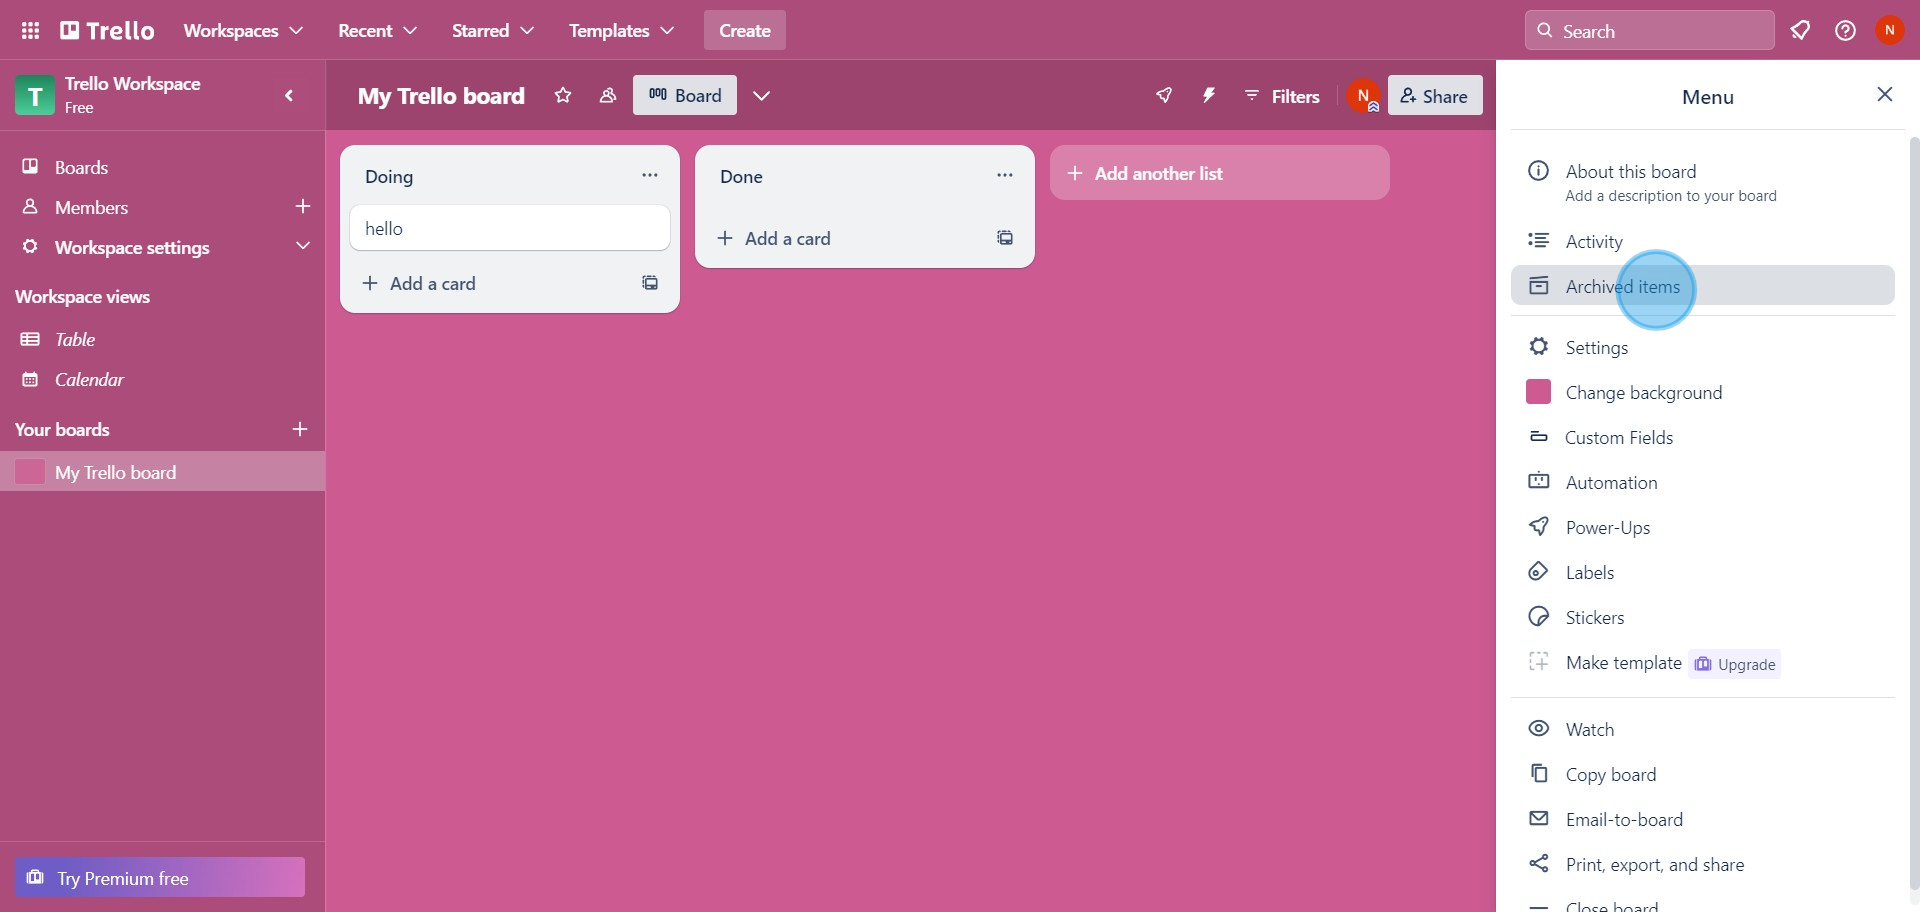This screenshot has height=912, width=1920.
Task: Open the Starred dropdown
Action: (x=492, y=31)
